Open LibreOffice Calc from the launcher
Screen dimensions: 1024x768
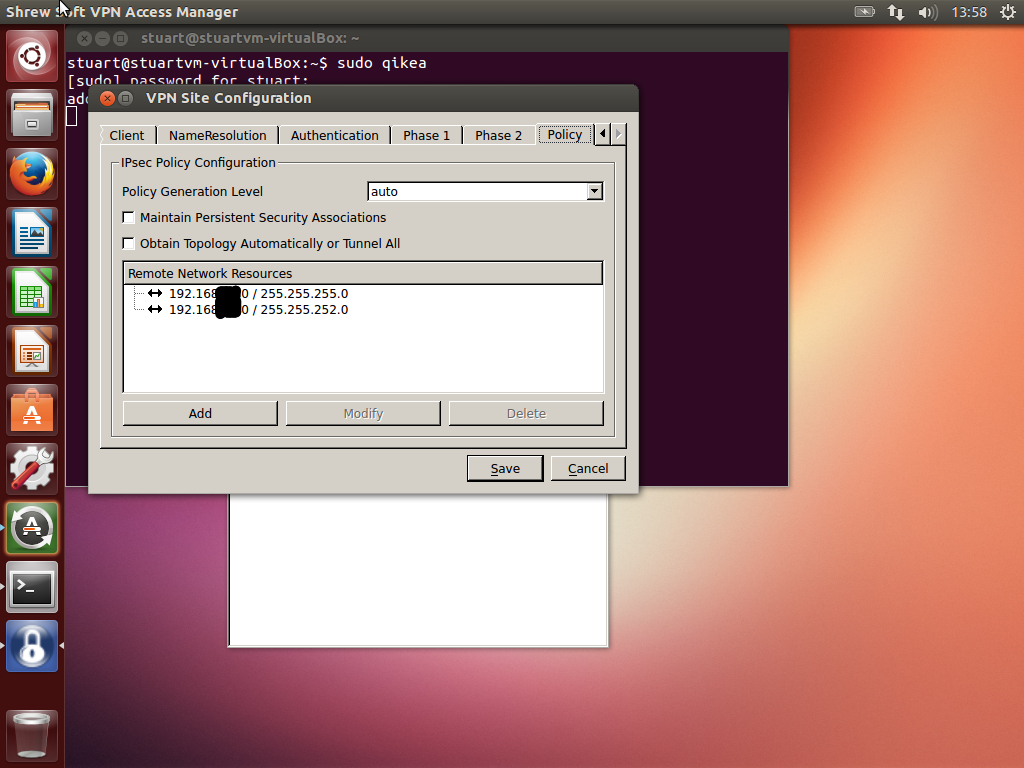[32, 292]
